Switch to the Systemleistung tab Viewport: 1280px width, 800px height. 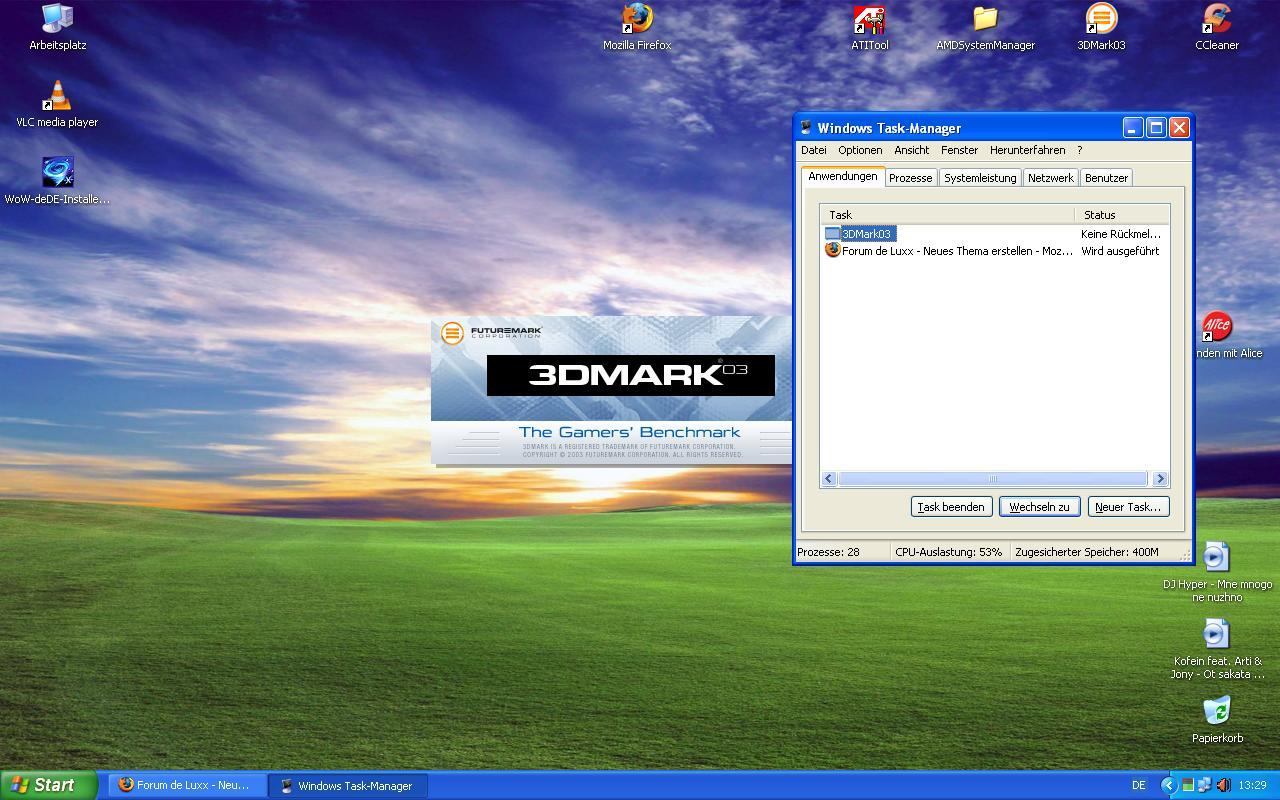[980, 178]
